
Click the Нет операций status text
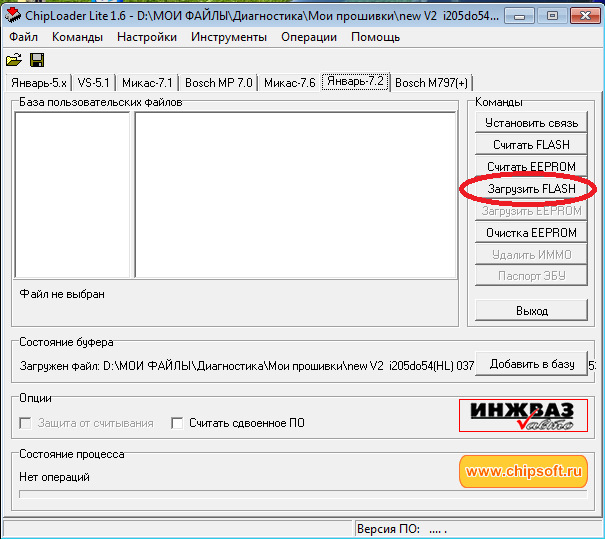pyautogui.click(x=54, y=477)
